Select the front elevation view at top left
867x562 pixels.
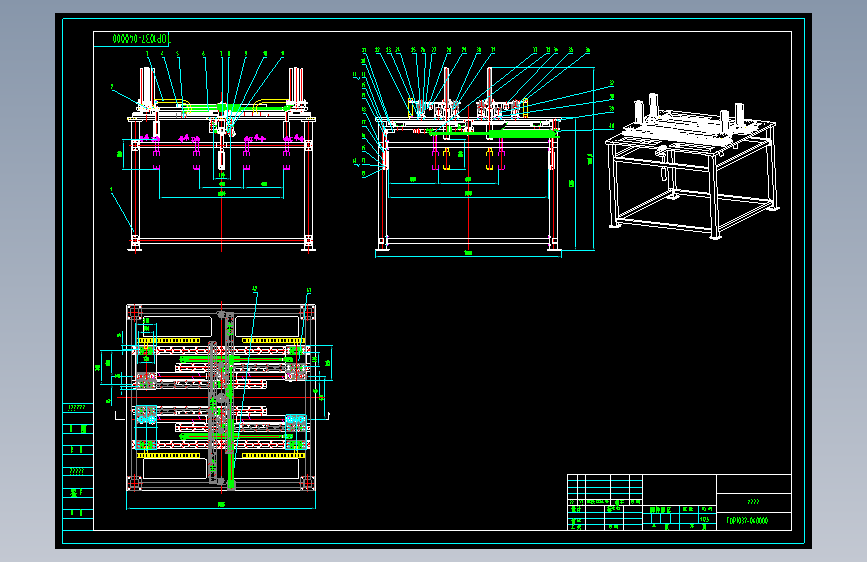click(221, 159)
